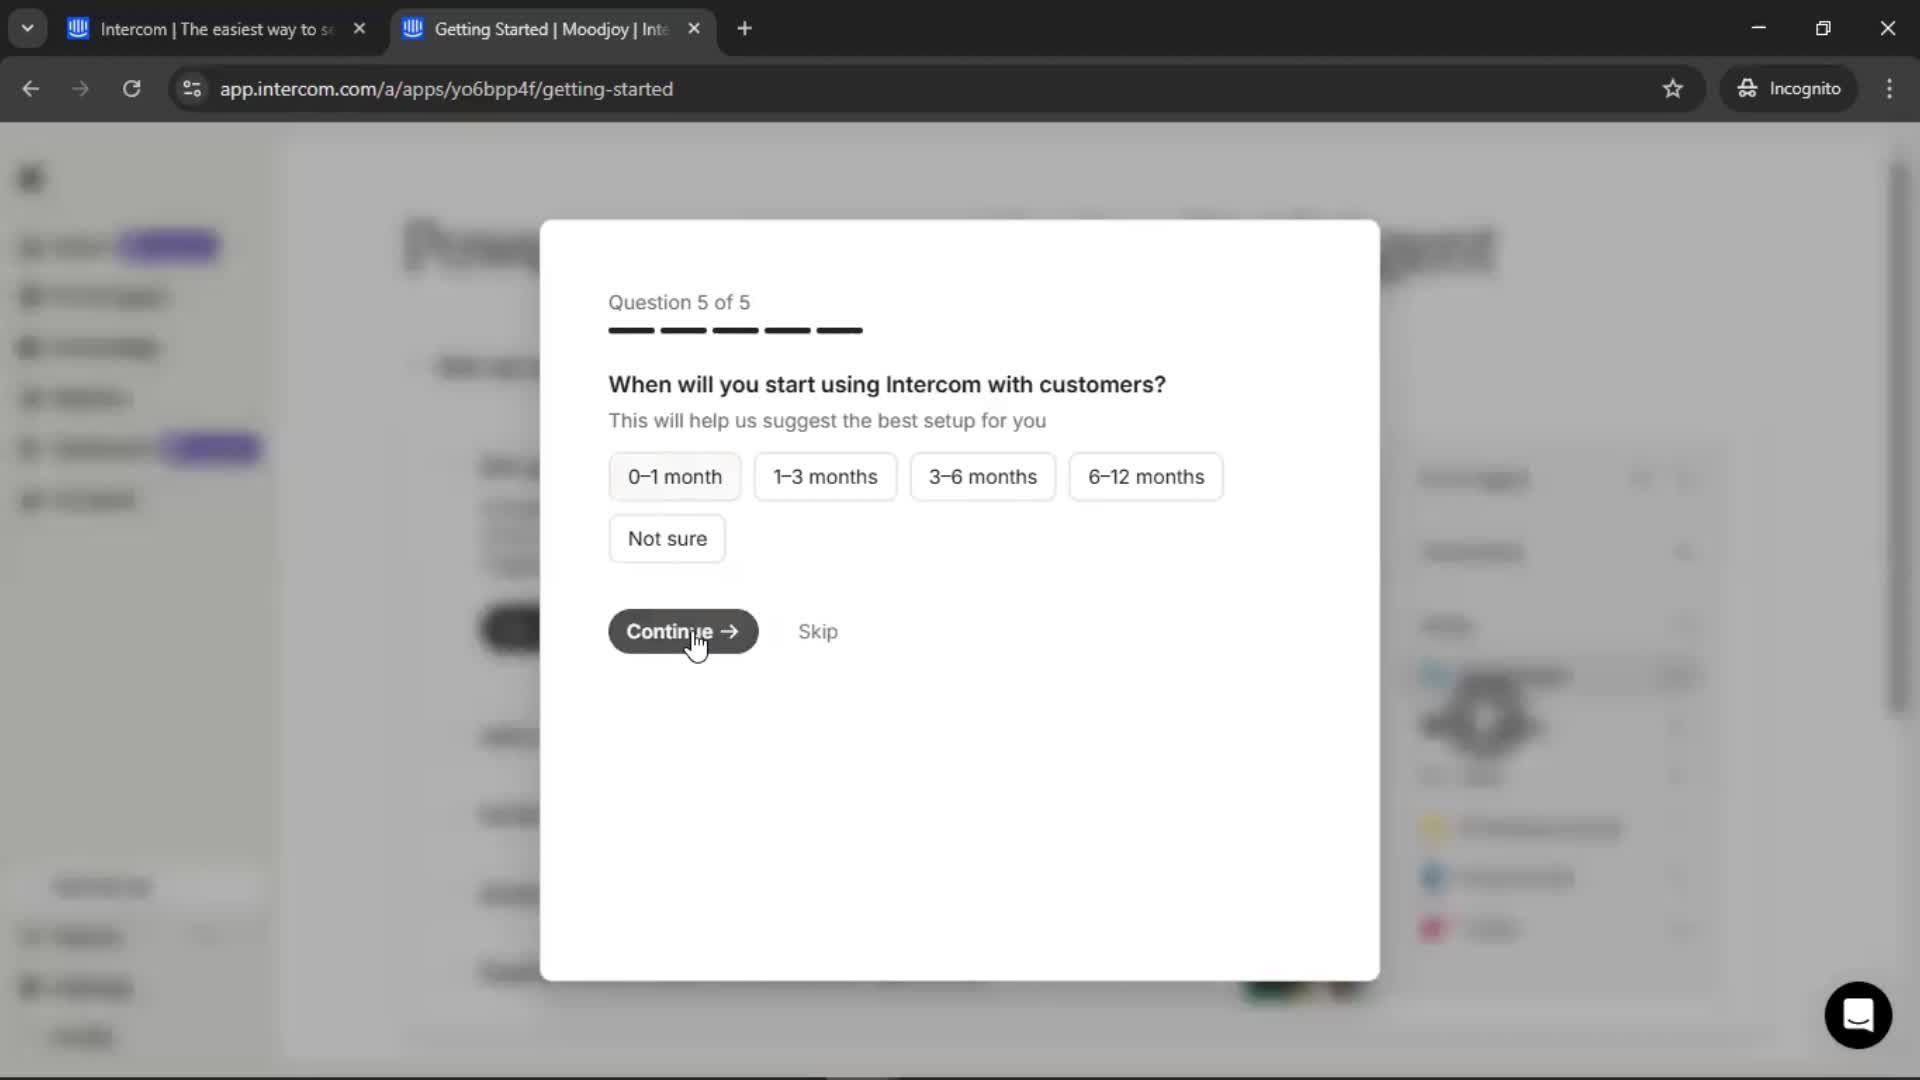Minimize the browser window

pyautogui.click(x=1759, y=28)
